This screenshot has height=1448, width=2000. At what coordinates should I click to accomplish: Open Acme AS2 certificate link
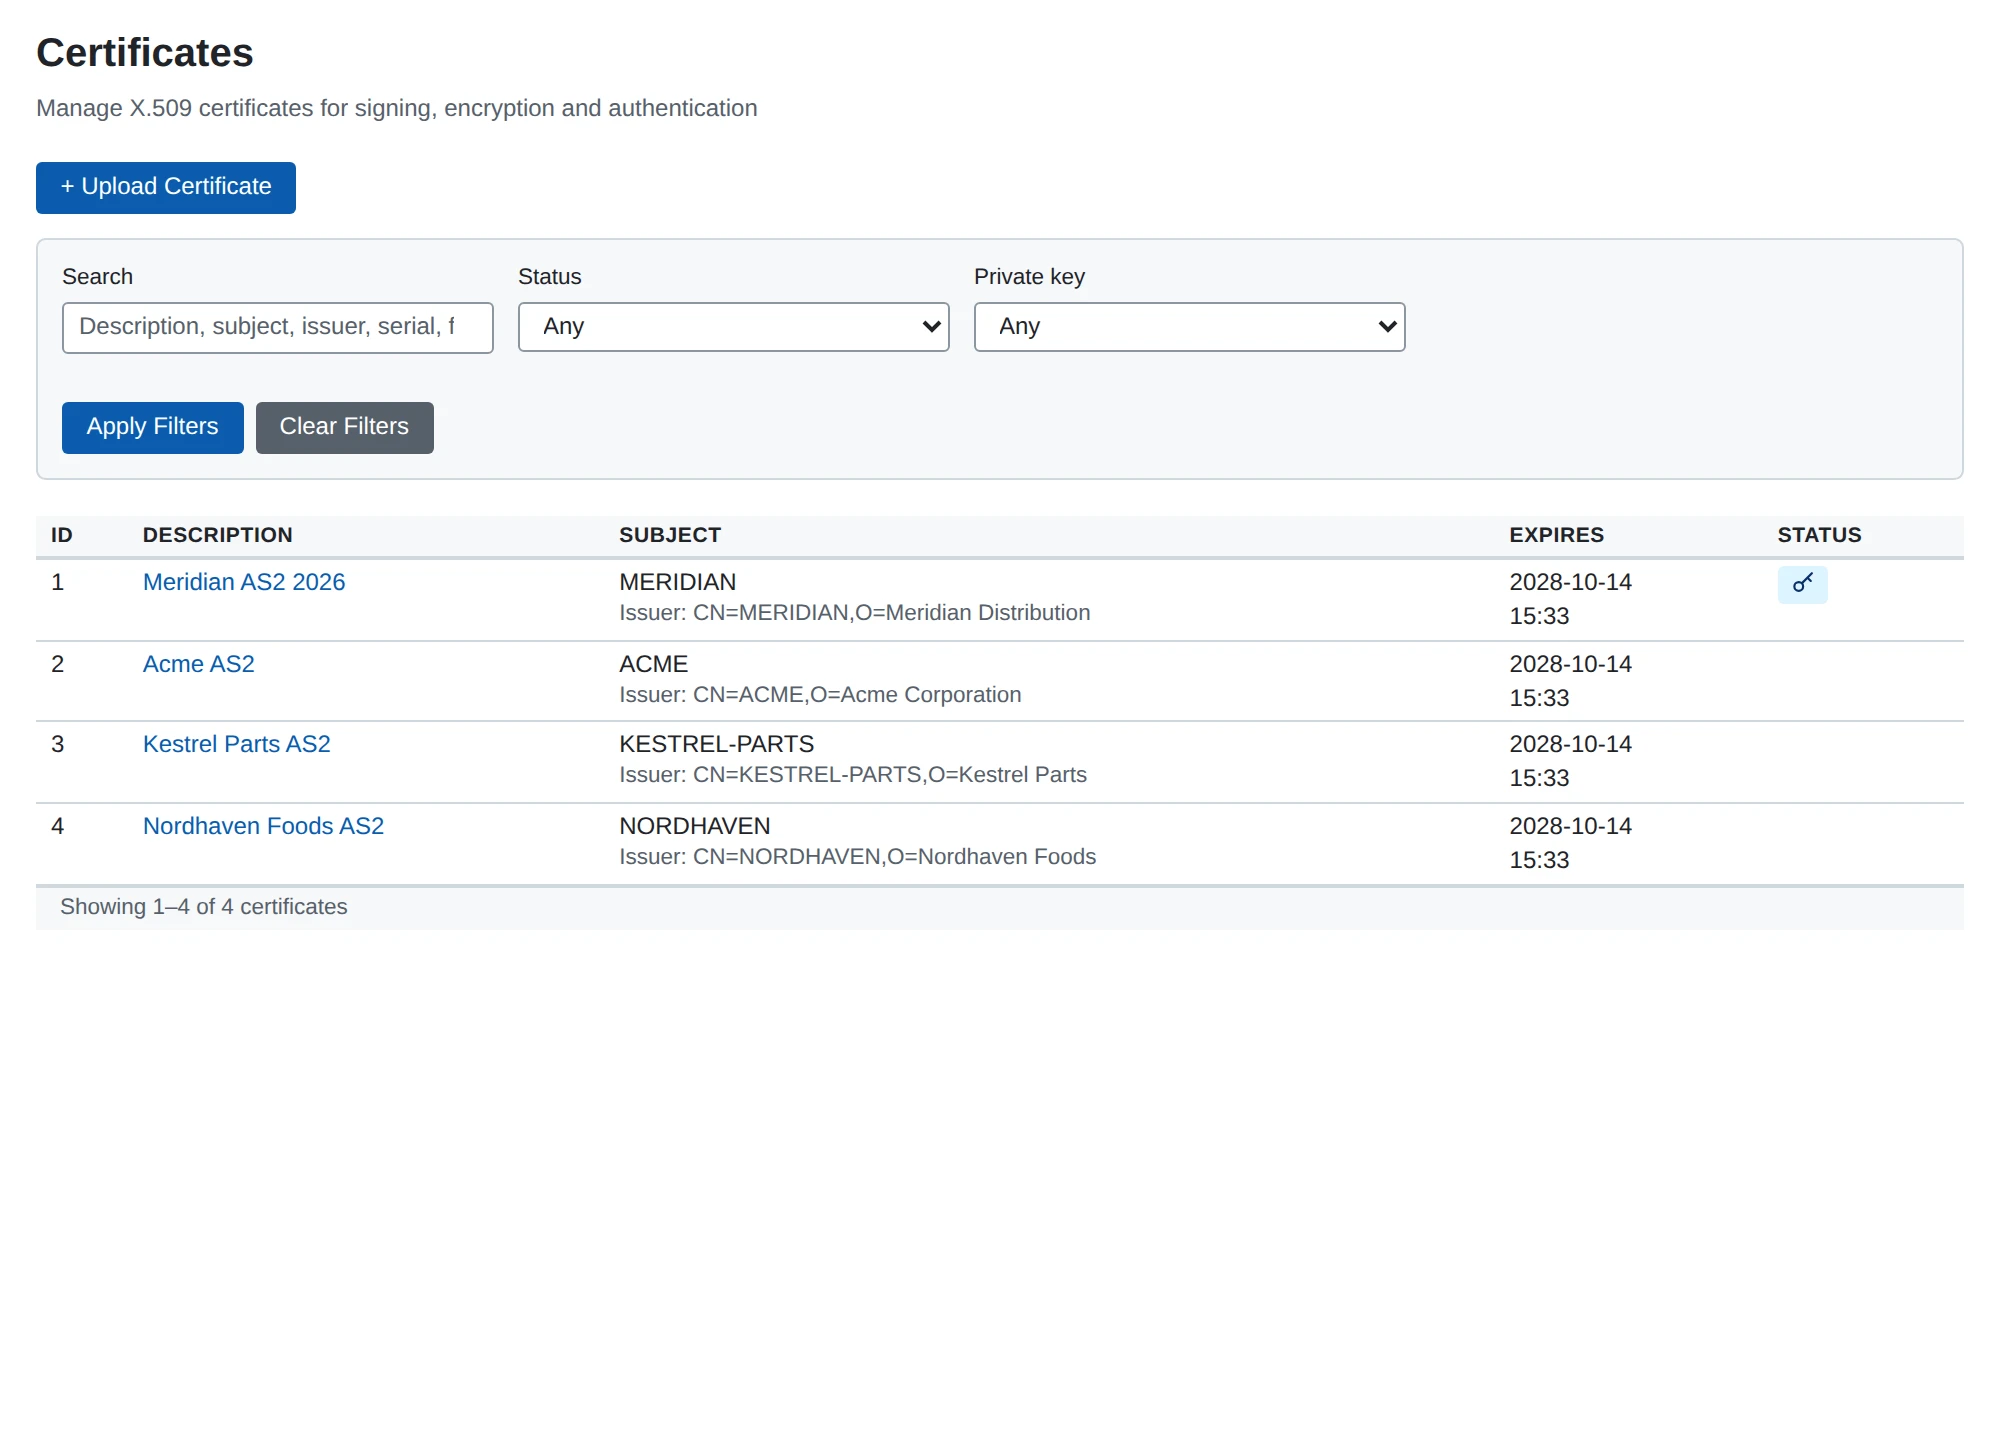coord(198,664)
